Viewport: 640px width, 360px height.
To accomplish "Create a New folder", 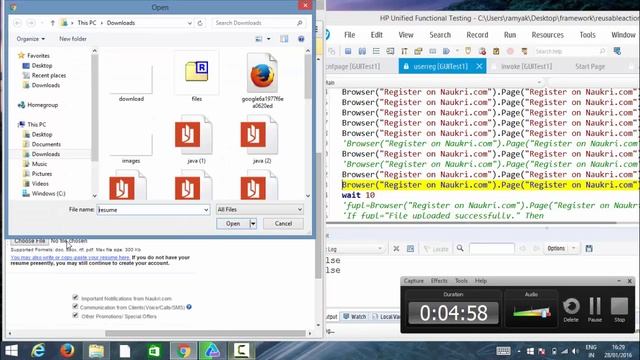I will coord(73,39).
